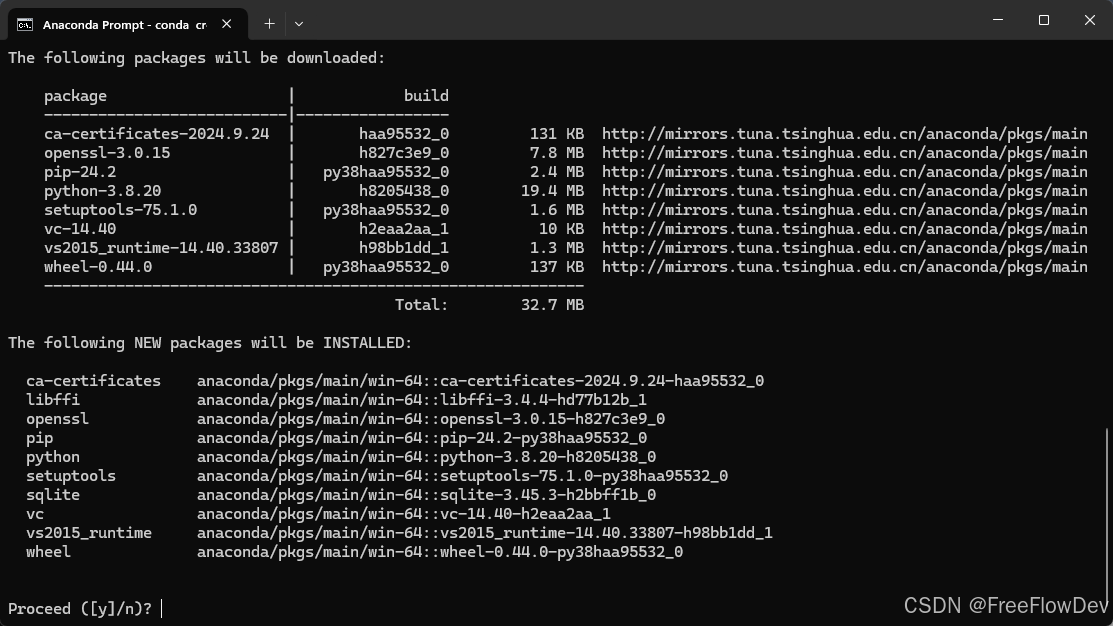1113x626 pixels.
Task: Maximize the terminal window
Action: pyautogui.click(x=1043, y=20)
